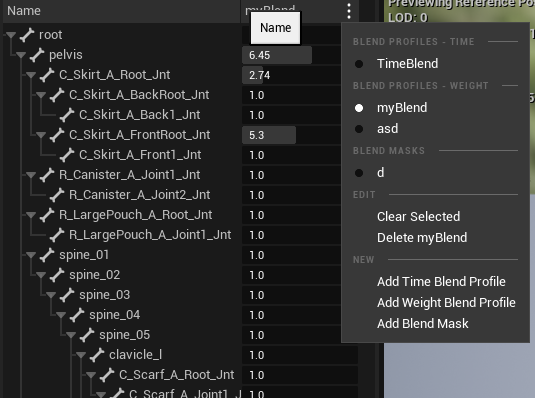The image size is (535, 398).
Task: Click bone icon of C_Skirt_A_Back1_Jnt
Action: [67, 115]
